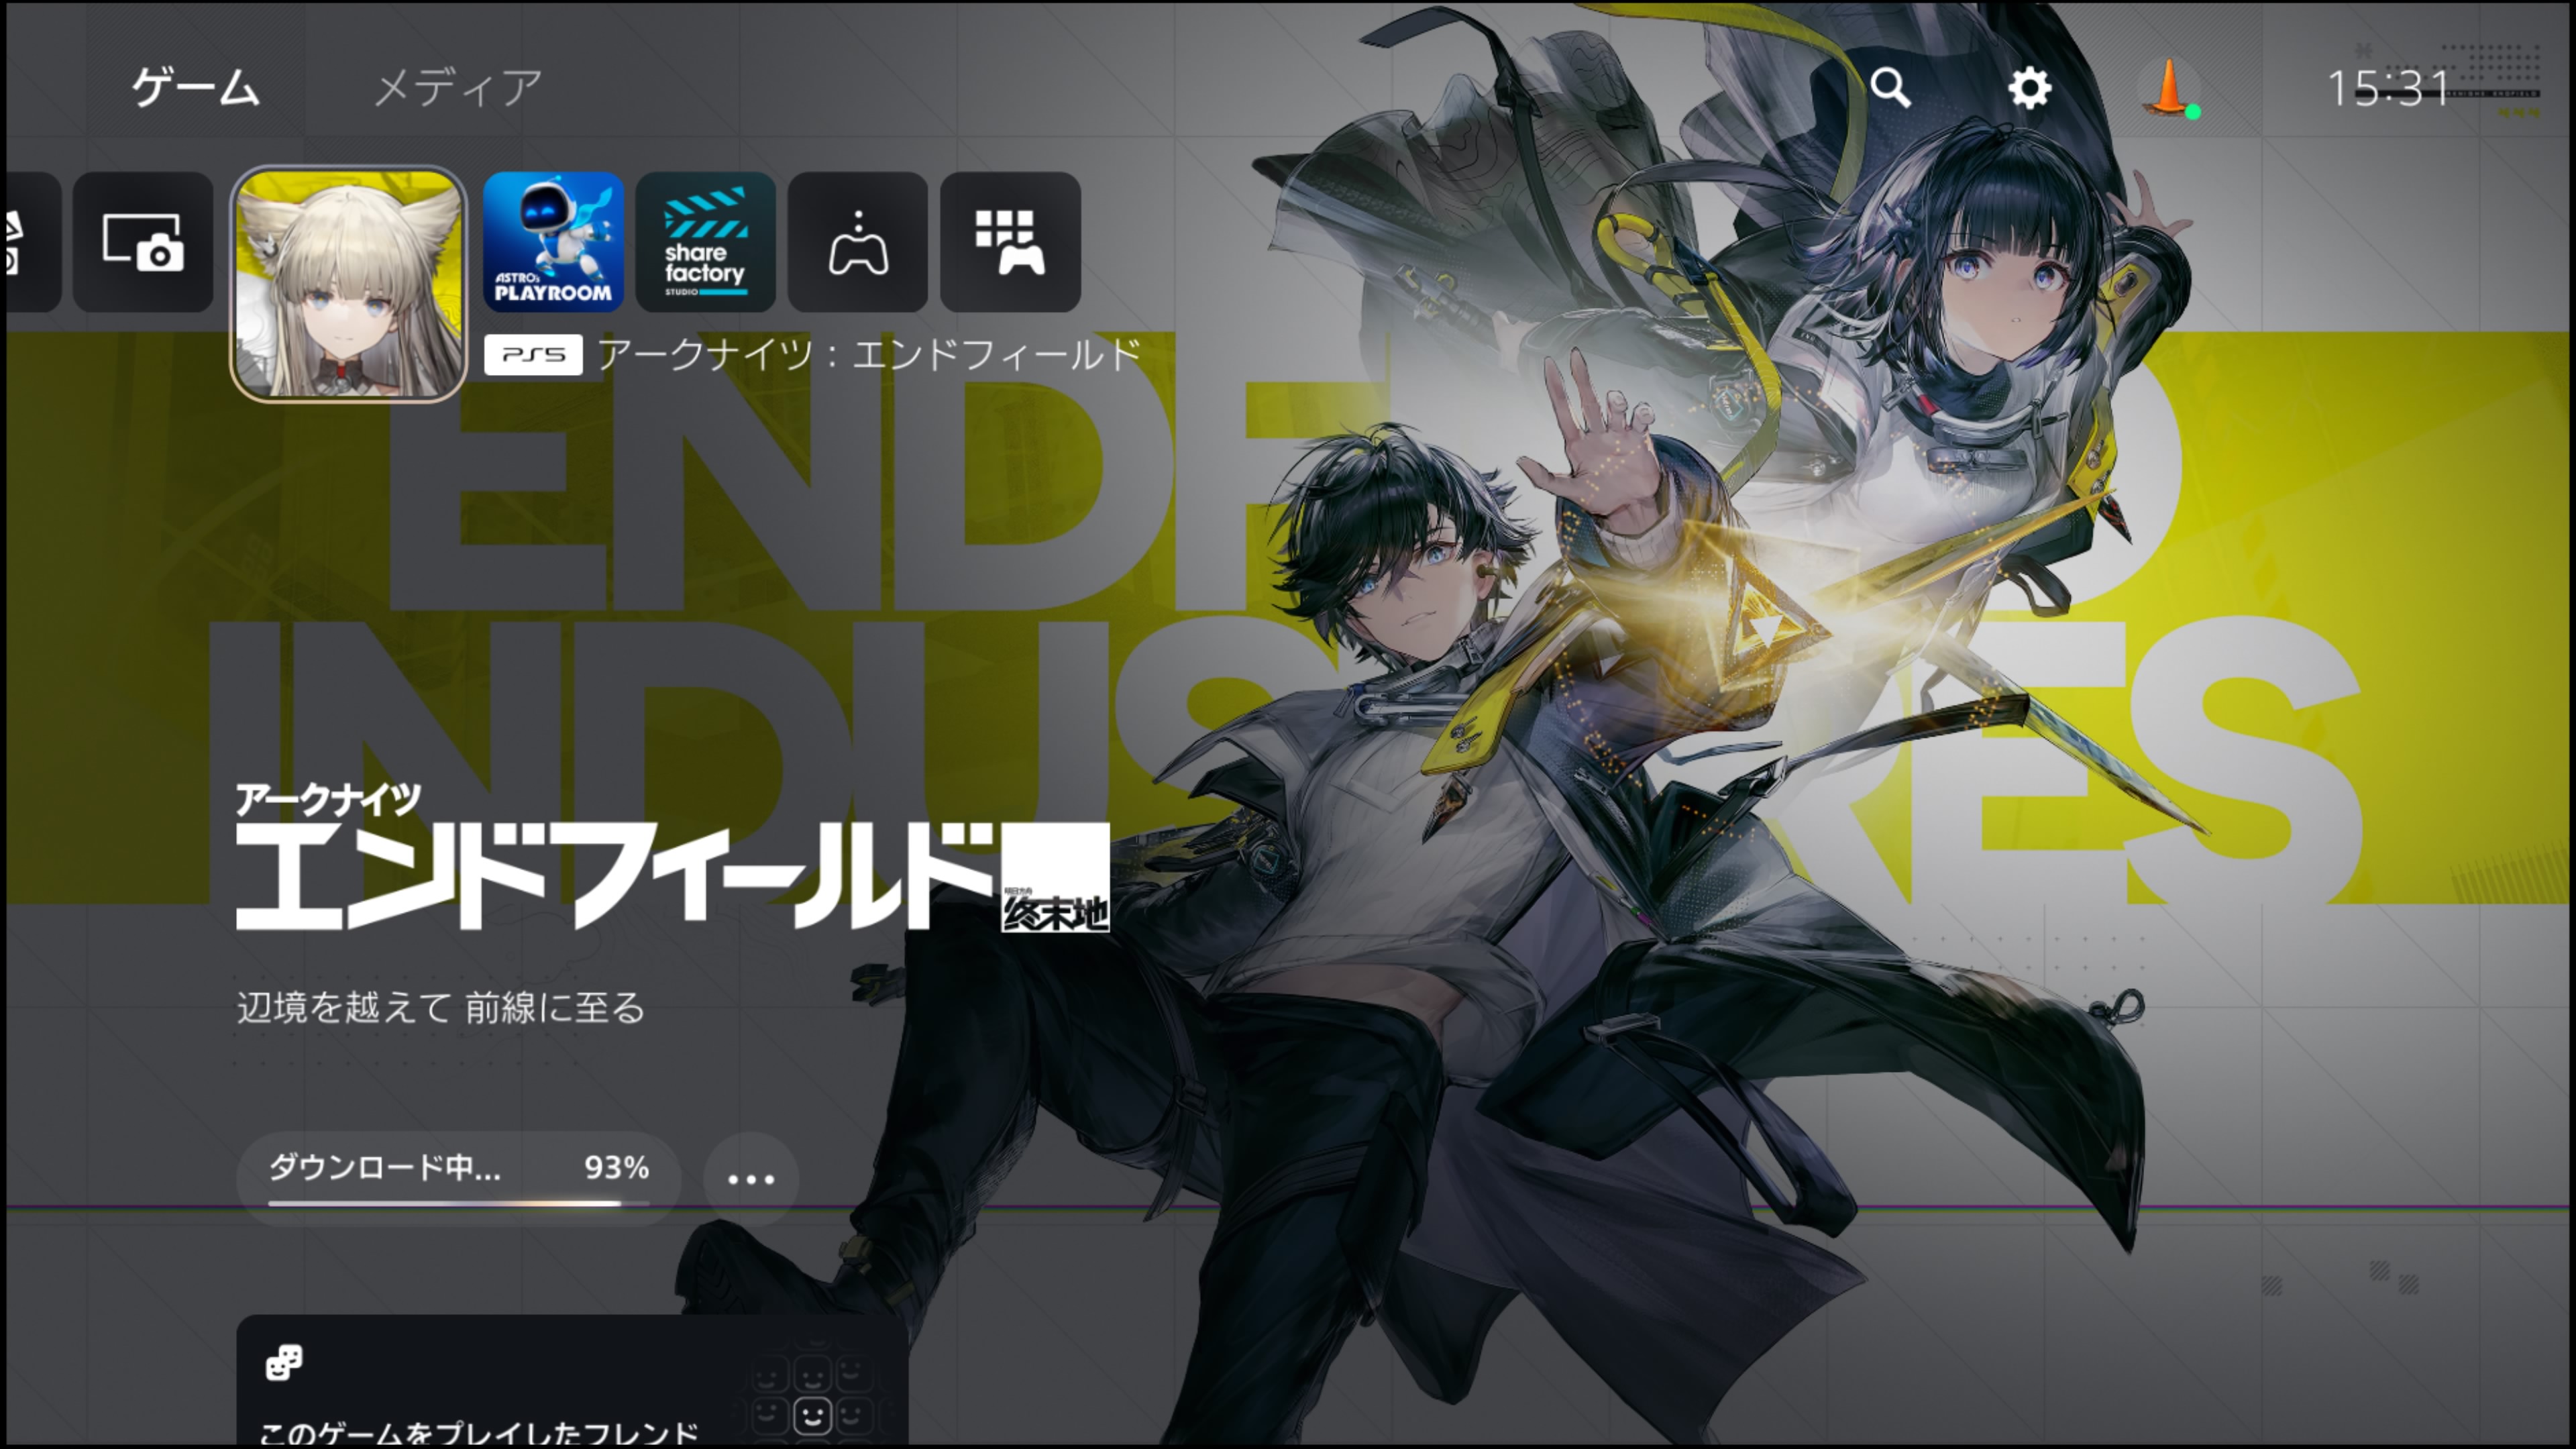Select the controller icon tile
Image resolution: width=2576 pixels, height=1449 pixels.
[857, 242]
